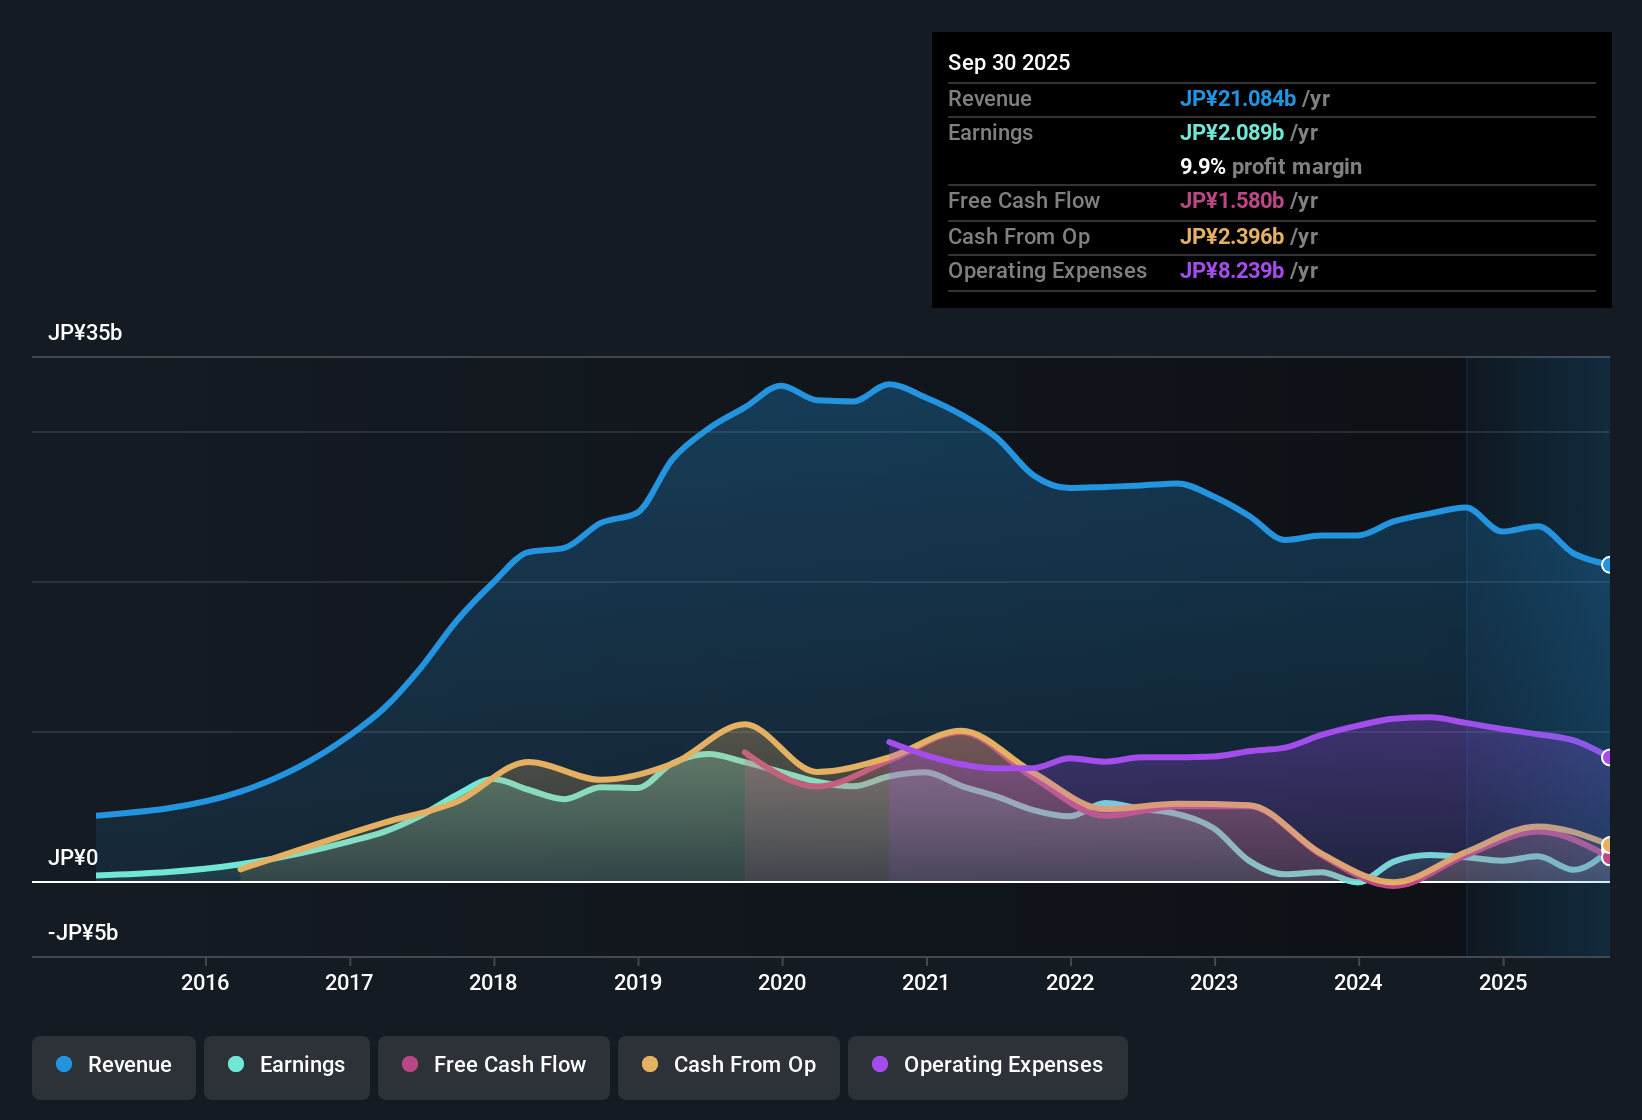Select the Operating Expenses endpoint circle marker
Image resolution: width=1642 pixels, height=1120 pixels.
point(1607,758)
